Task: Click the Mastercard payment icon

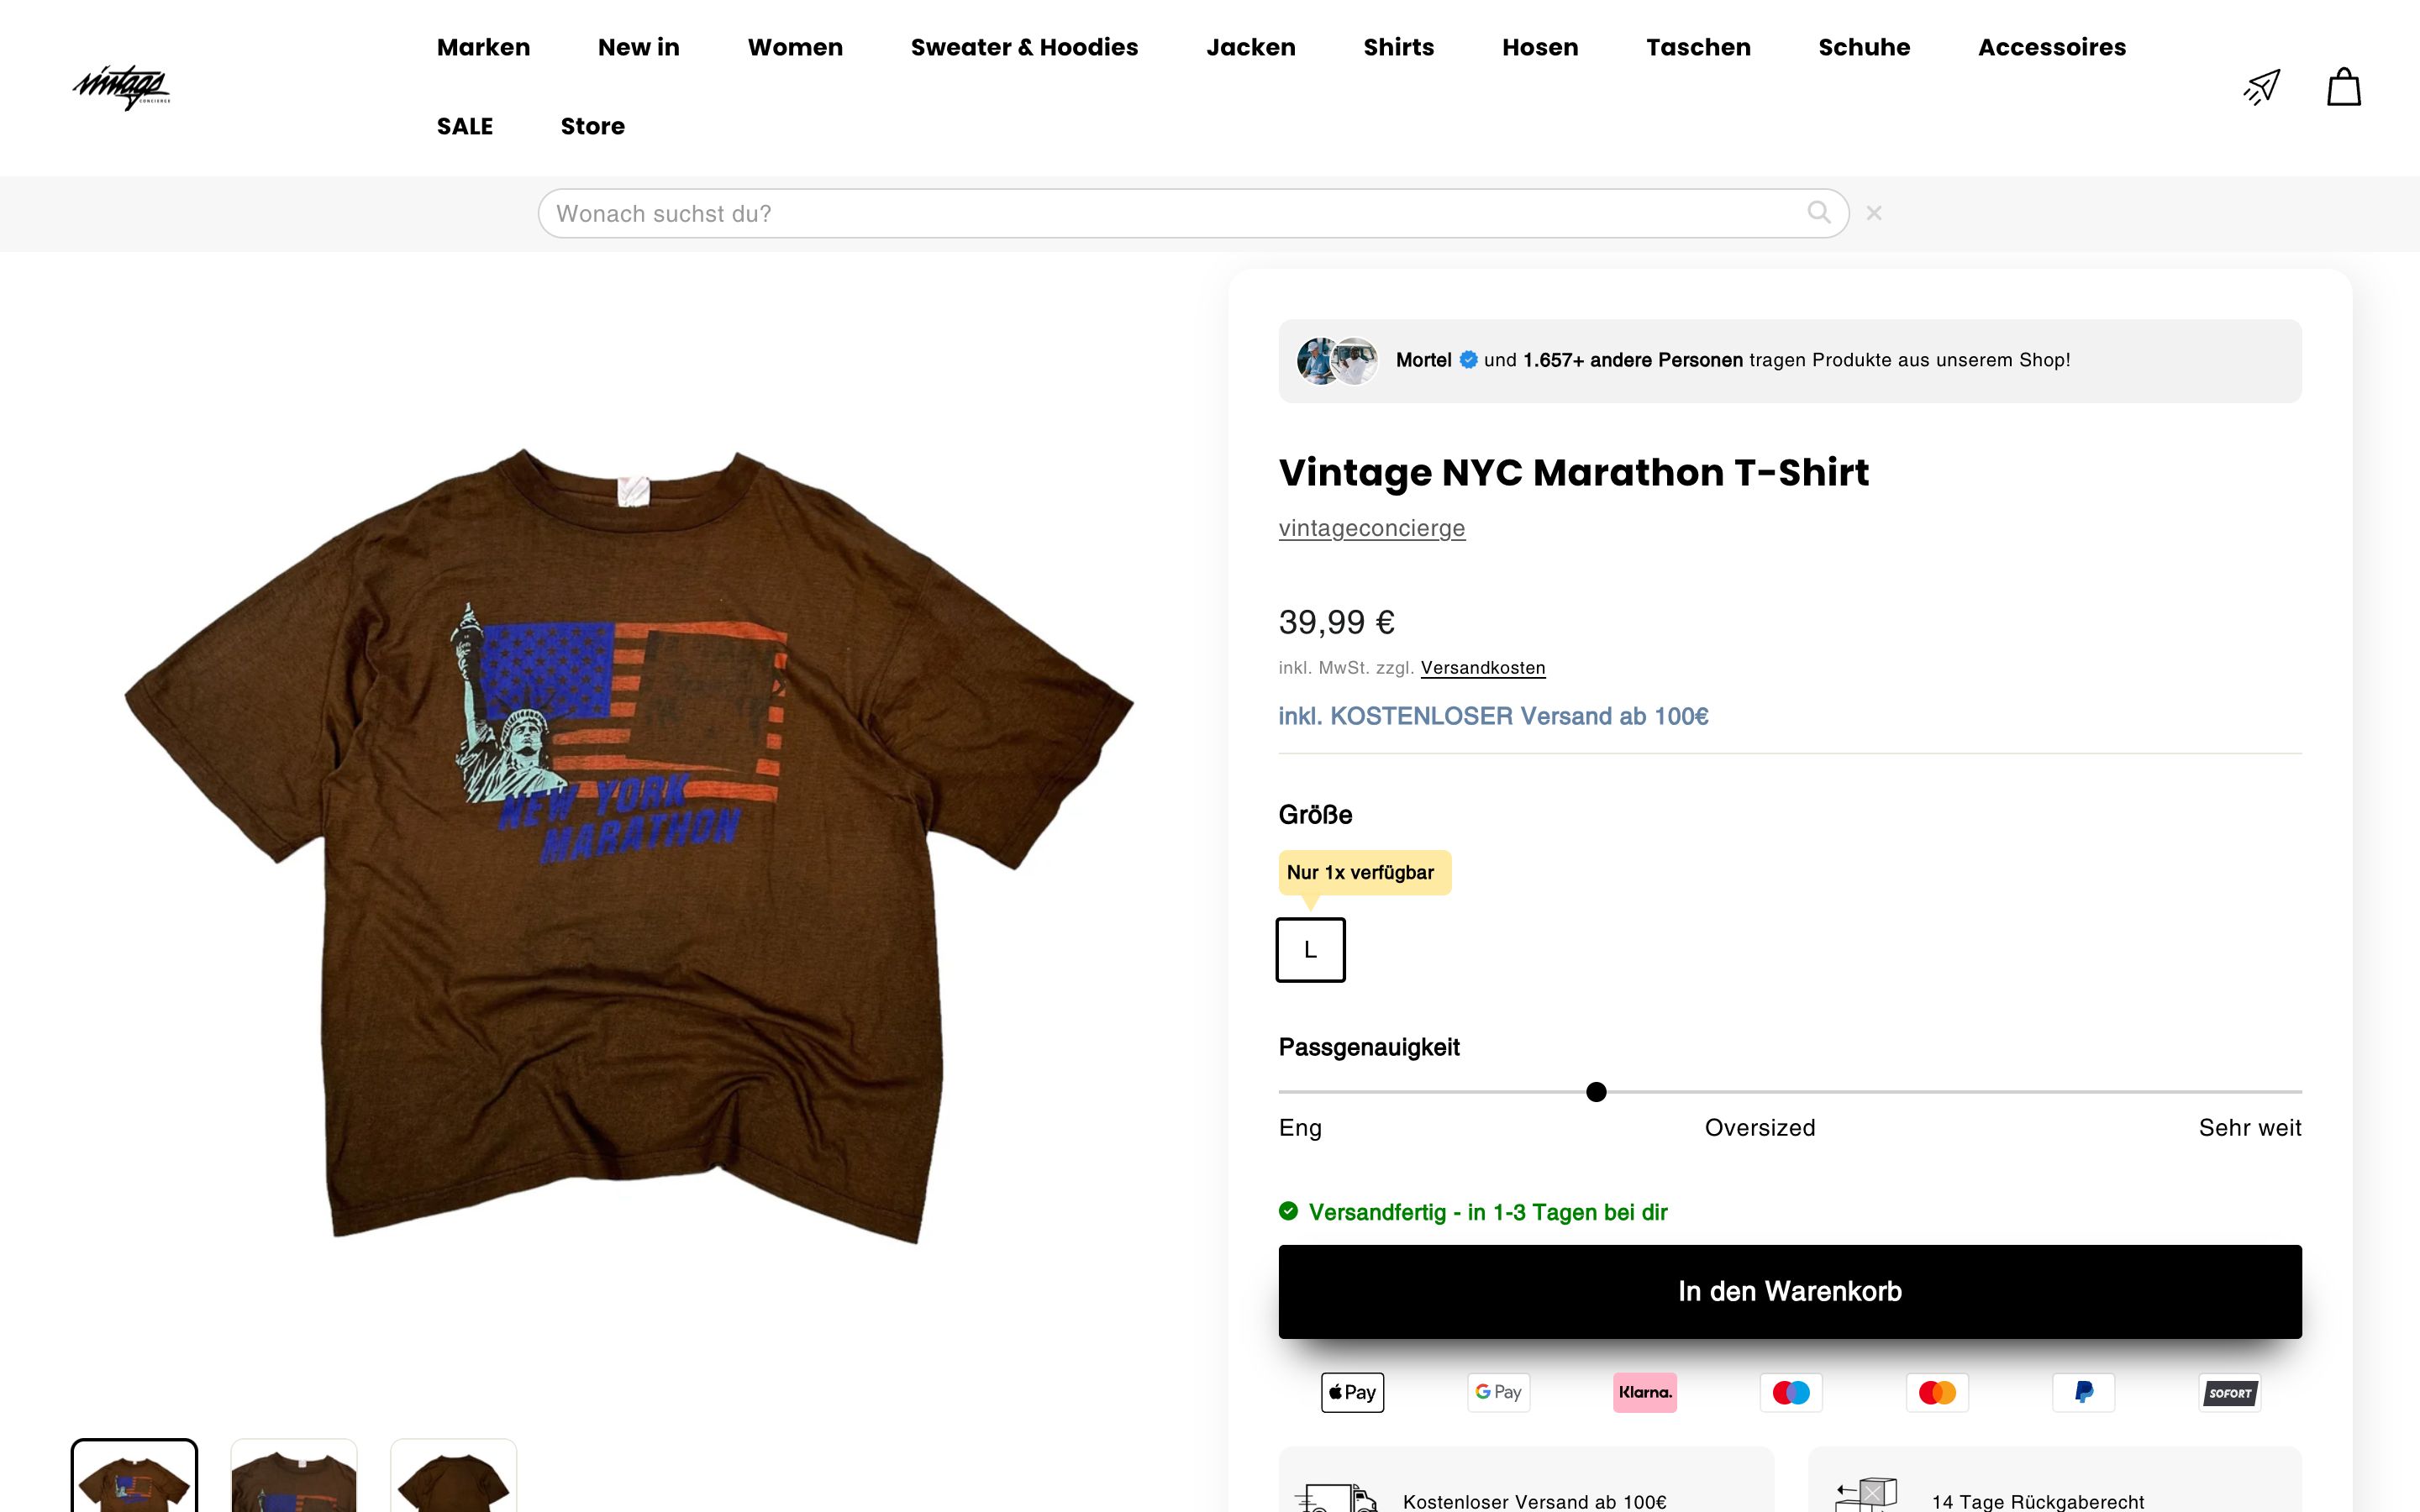Action: click(1938, 1392)
